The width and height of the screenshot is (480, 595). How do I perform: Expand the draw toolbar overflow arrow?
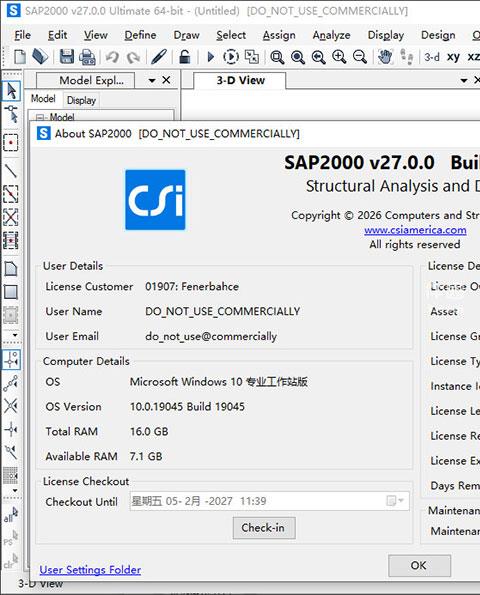15,335
